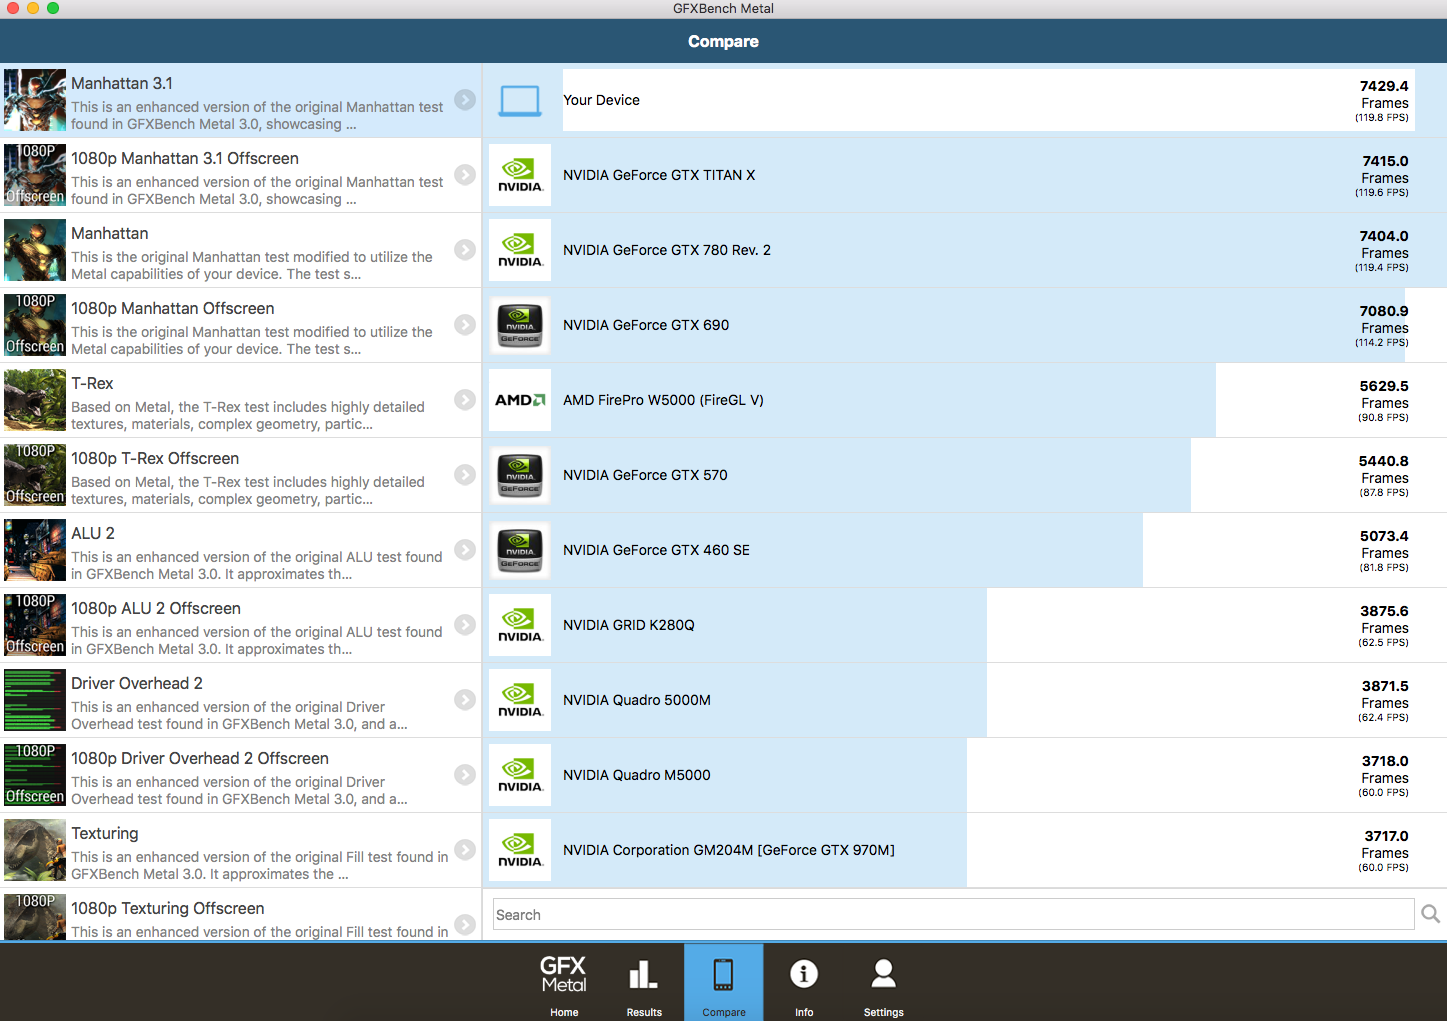The height and width of the screenshot is (1021, 1447).
Task: Expand the T-Rex test using its arrow
Action: click(464, 400)
